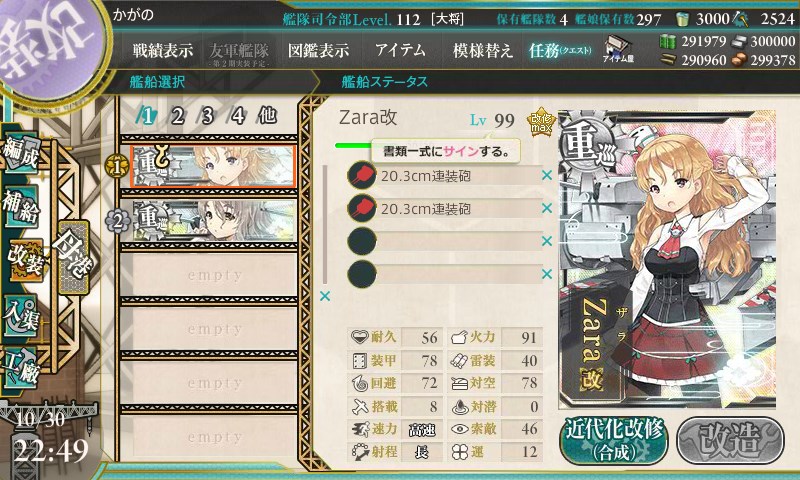Select the 改装 remodel side icon
Image resolution: width=800 pixels, height=480 pixels.
pyautogui.click(x=26, y=260)
